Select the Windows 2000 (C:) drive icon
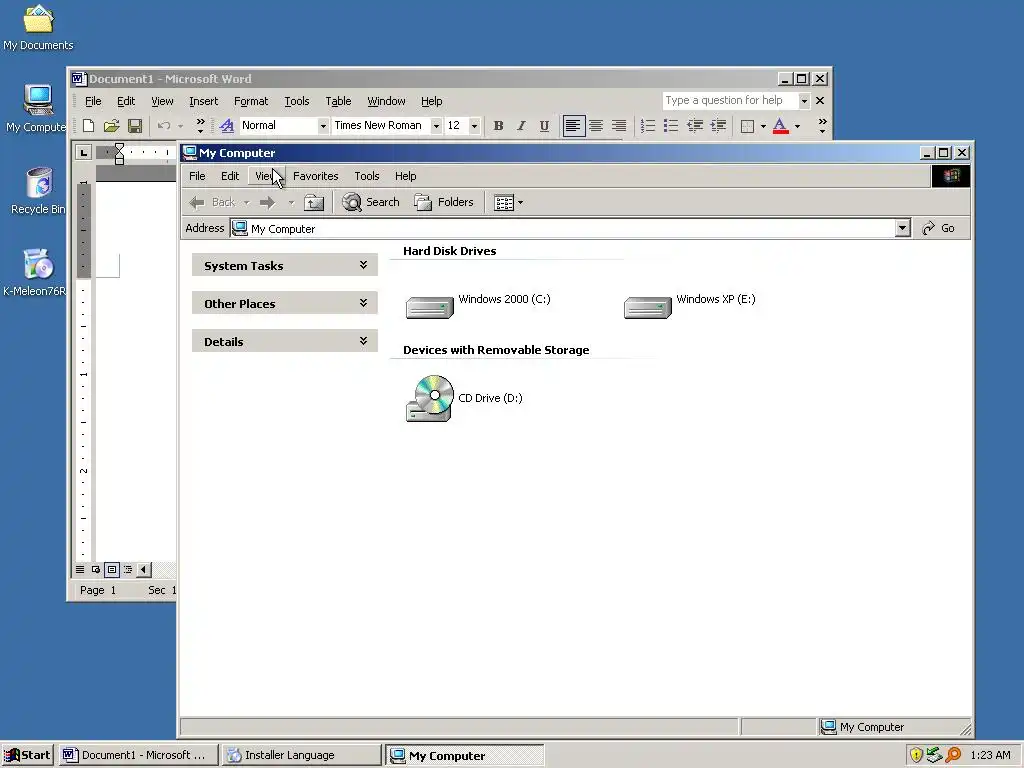 pos(430,306)
